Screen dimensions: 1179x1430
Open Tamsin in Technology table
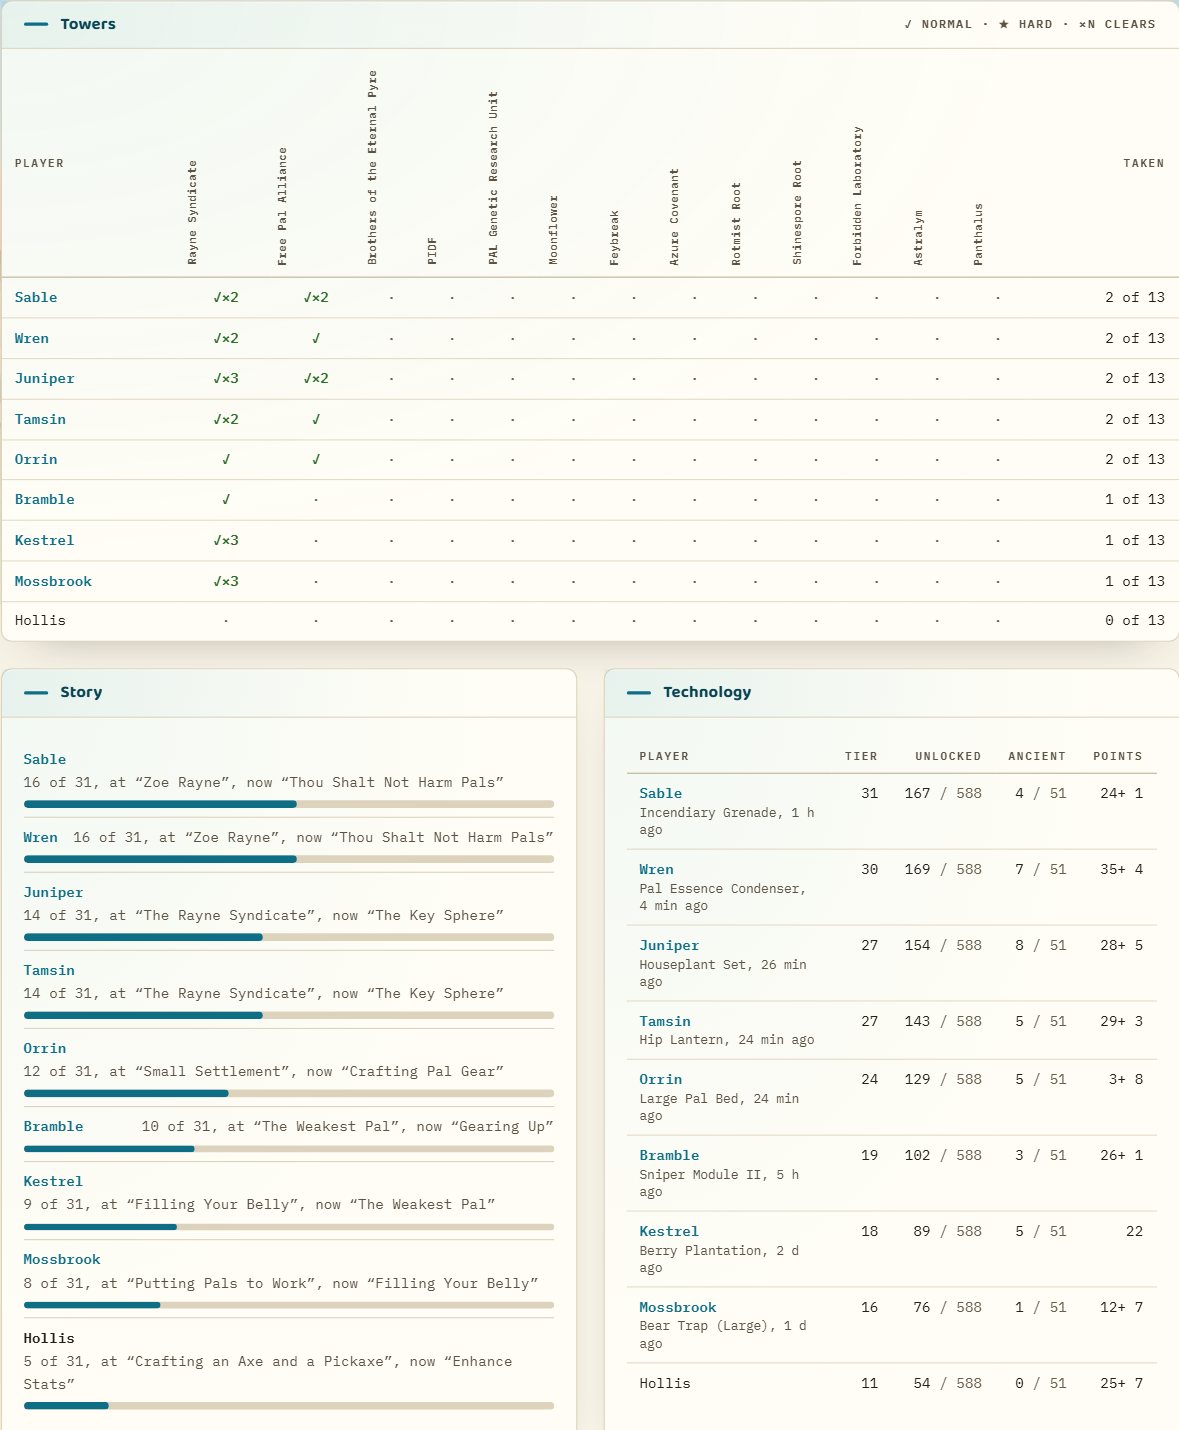tap(665, 1022)
